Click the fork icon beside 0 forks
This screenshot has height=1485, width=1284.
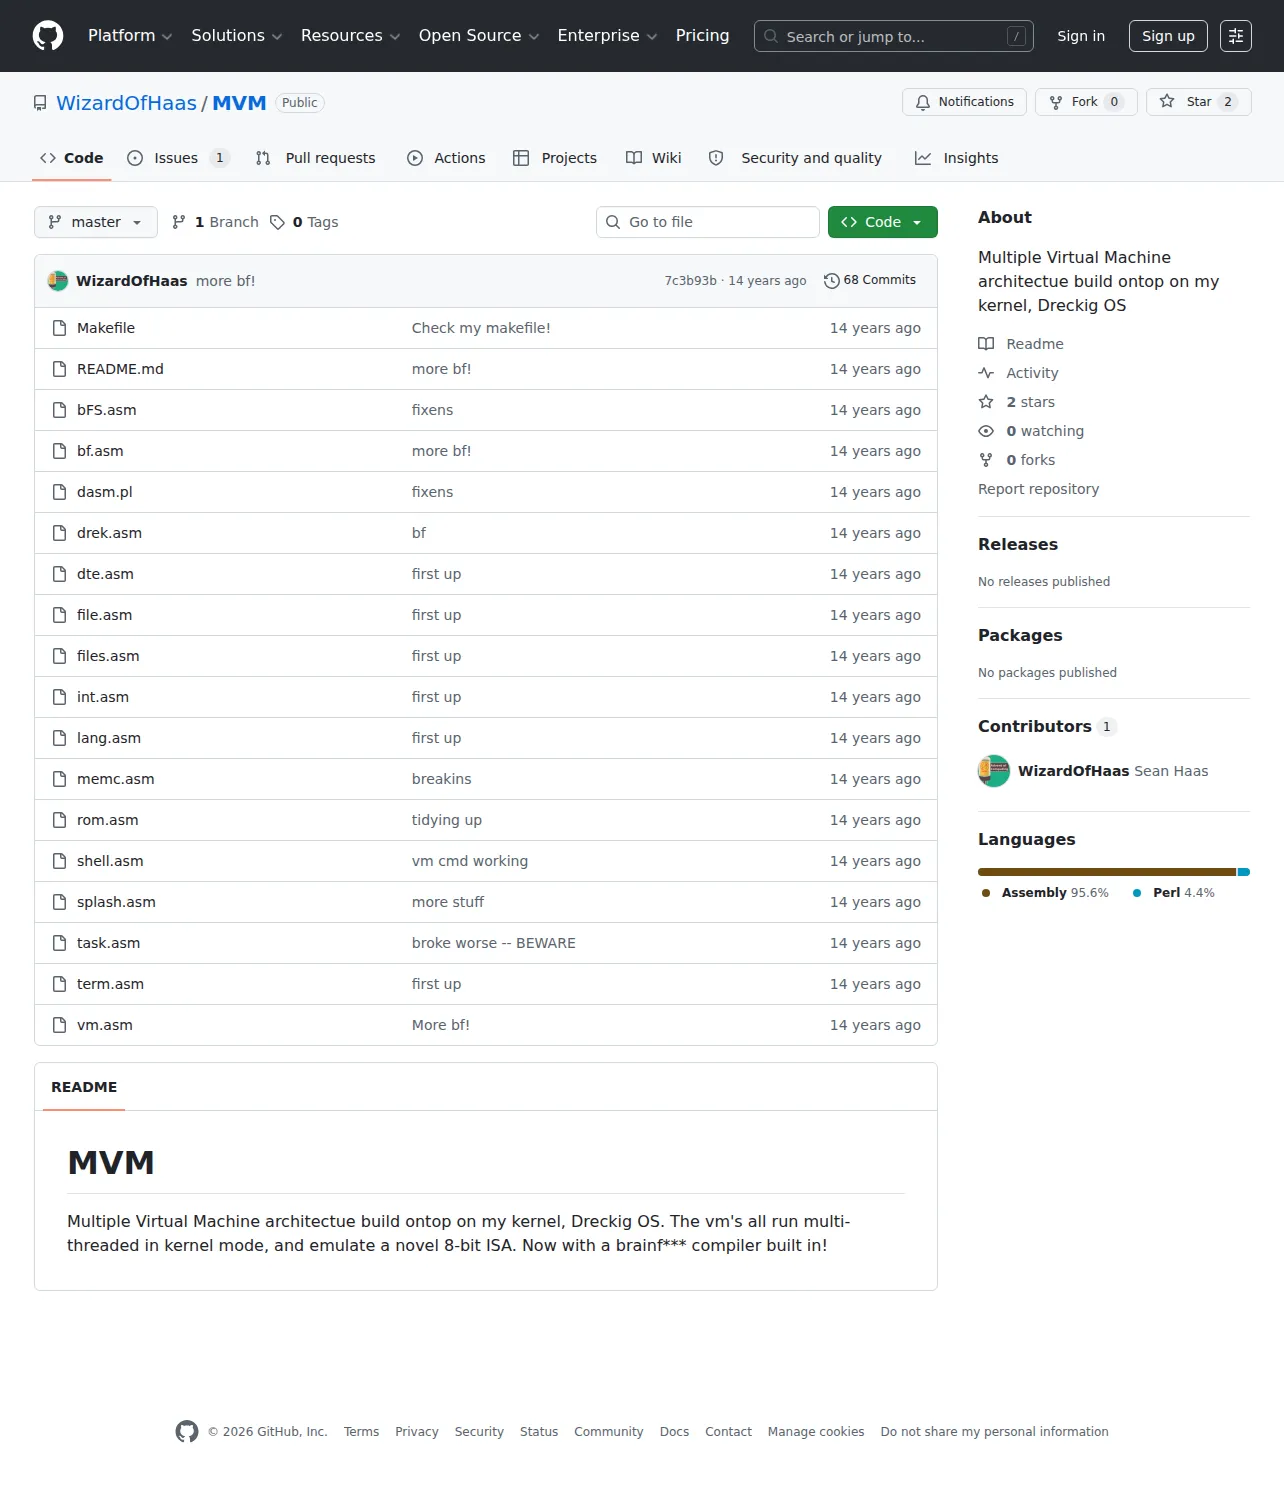click(x=986, y=460)
